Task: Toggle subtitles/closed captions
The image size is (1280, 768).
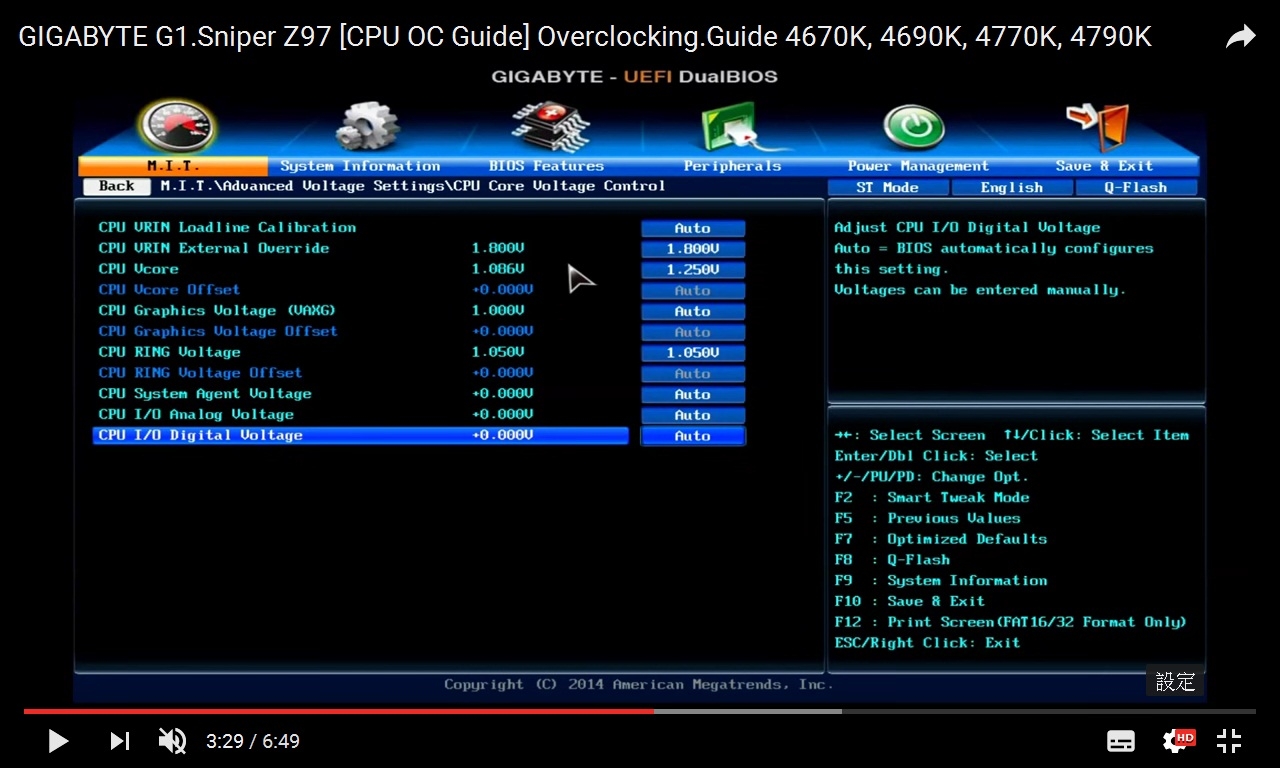Action: pos(1121,741)
